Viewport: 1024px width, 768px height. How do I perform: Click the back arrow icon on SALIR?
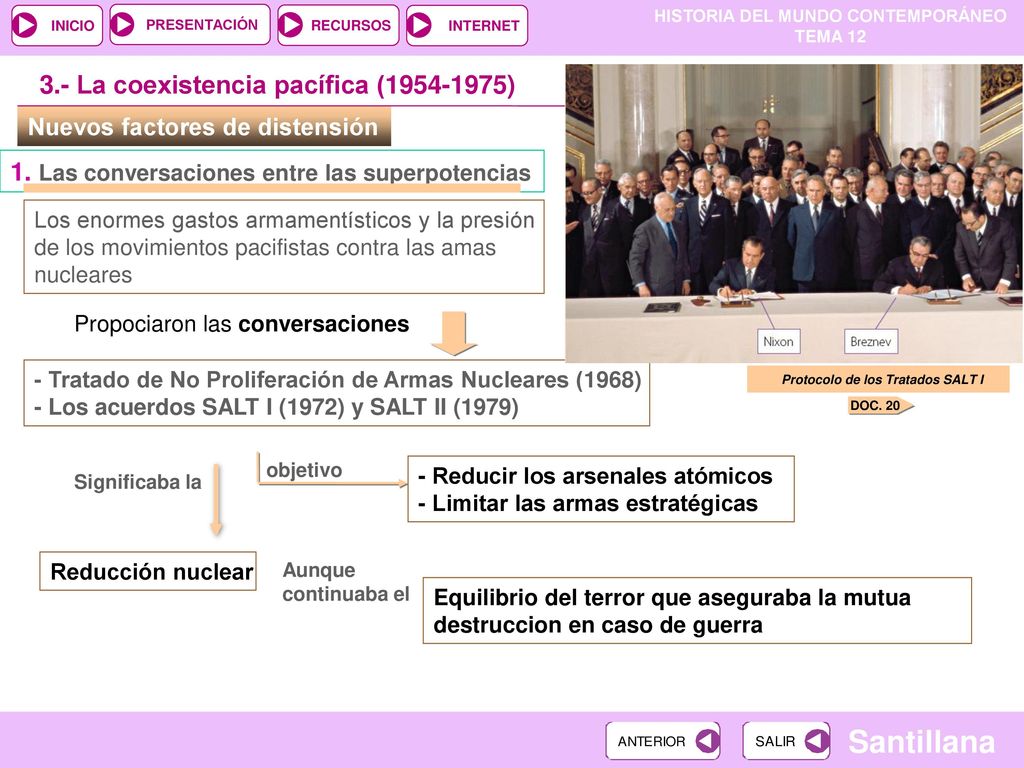pyautogui.click(x=816, y=741)
